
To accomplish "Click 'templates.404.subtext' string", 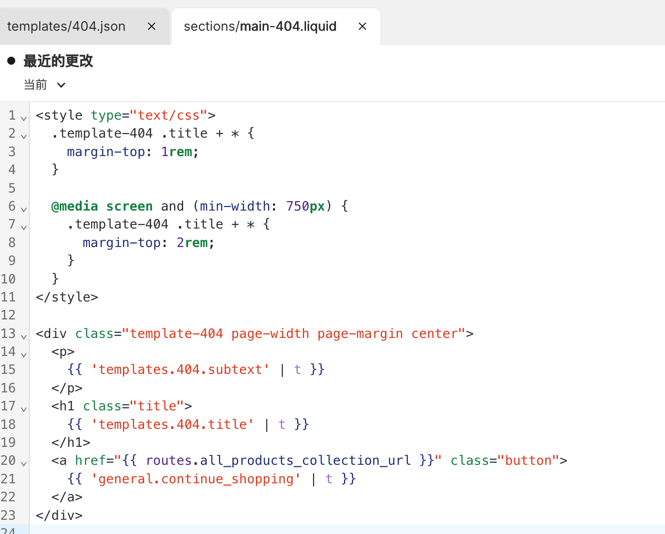I will [x=180, y=369].
